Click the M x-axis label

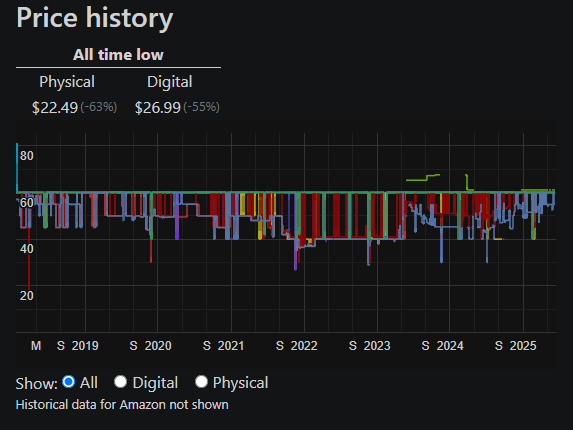36,346
